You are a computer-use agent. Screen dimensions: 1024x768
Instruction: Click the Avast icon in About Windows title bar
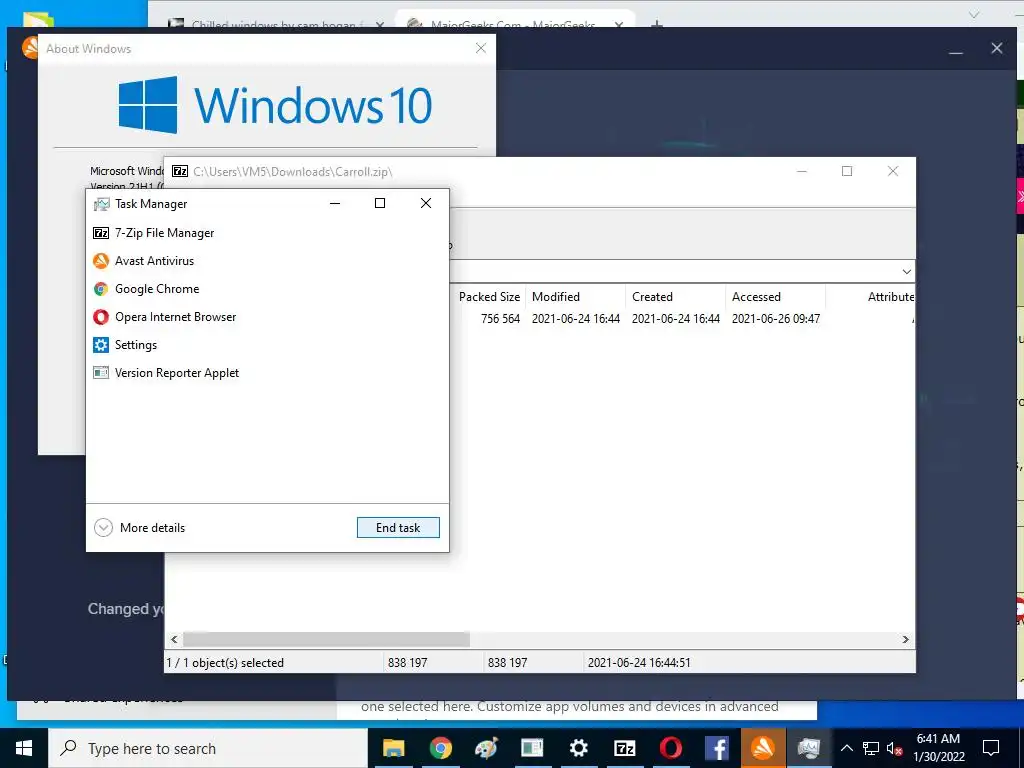(29, 48)
